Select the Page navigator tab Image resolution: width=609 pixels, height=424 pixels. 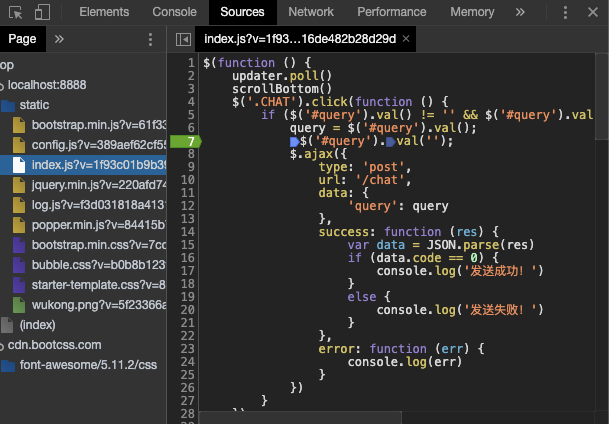point(23,39)
